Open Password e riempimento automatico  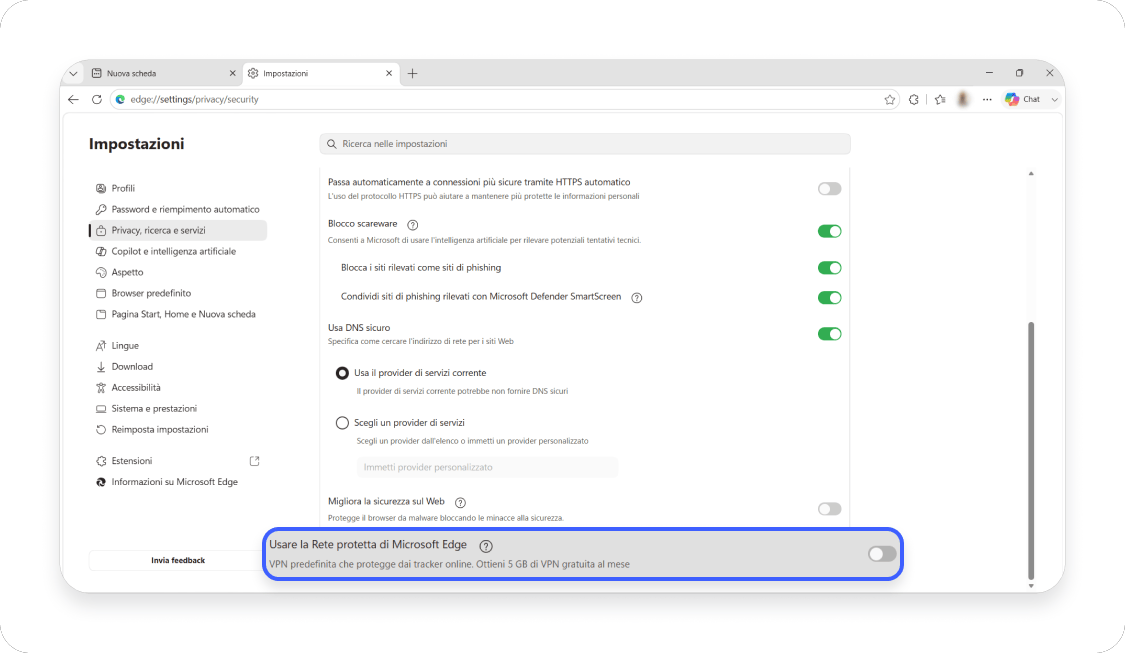tap(178, 210)
